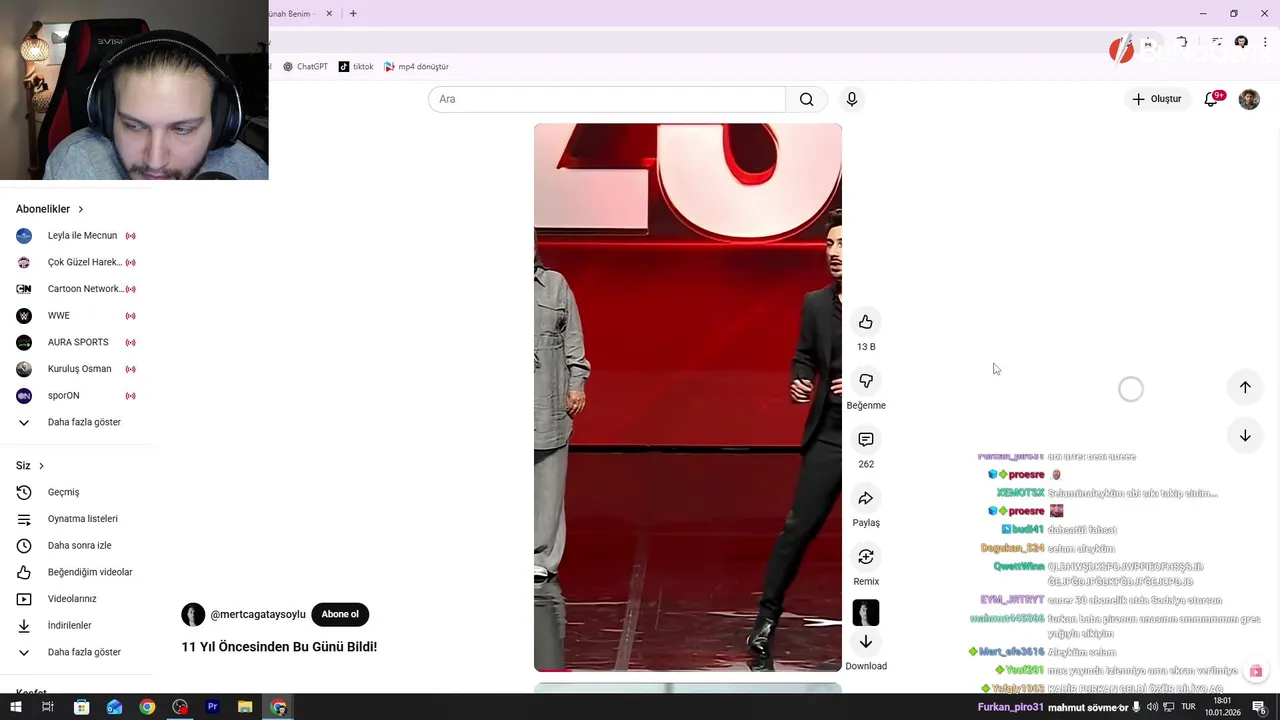Open taskbar clock 18:01
This screenshot has width=1280, height=720.
[1221, 707]
